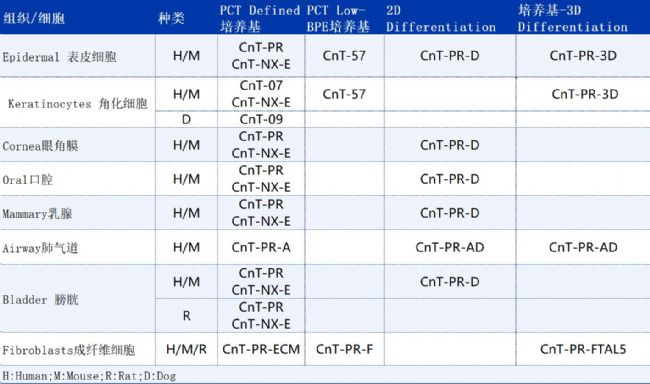Click the 种类 column header
Viewport: 650px width, 384px height.
171,18
